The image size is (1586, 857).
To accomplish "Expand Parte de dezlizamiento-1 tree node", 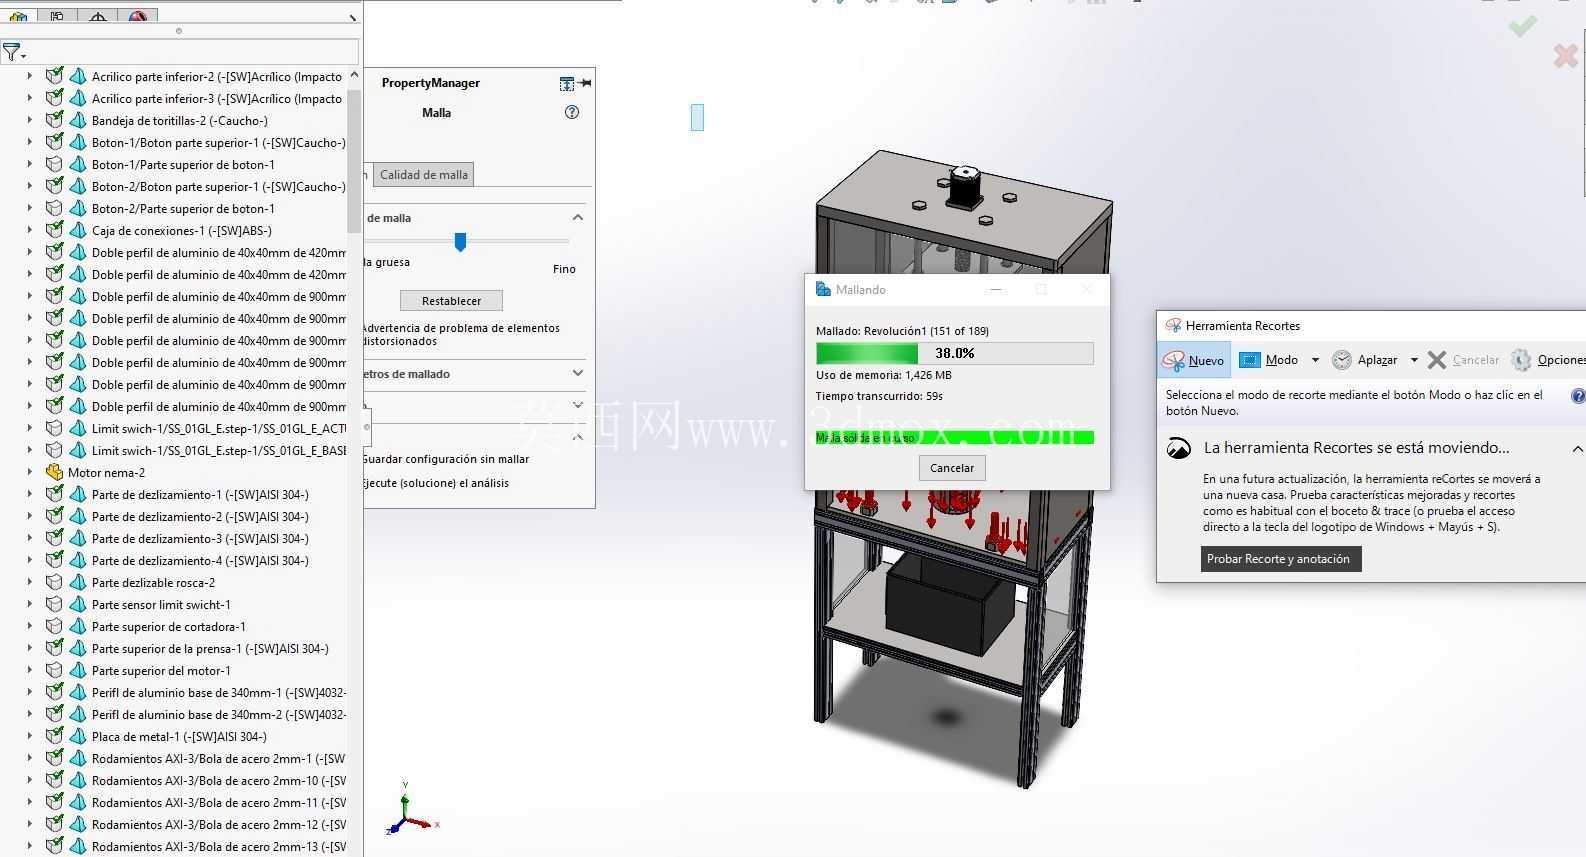I will pyautogui.click(x=29, y=494).
